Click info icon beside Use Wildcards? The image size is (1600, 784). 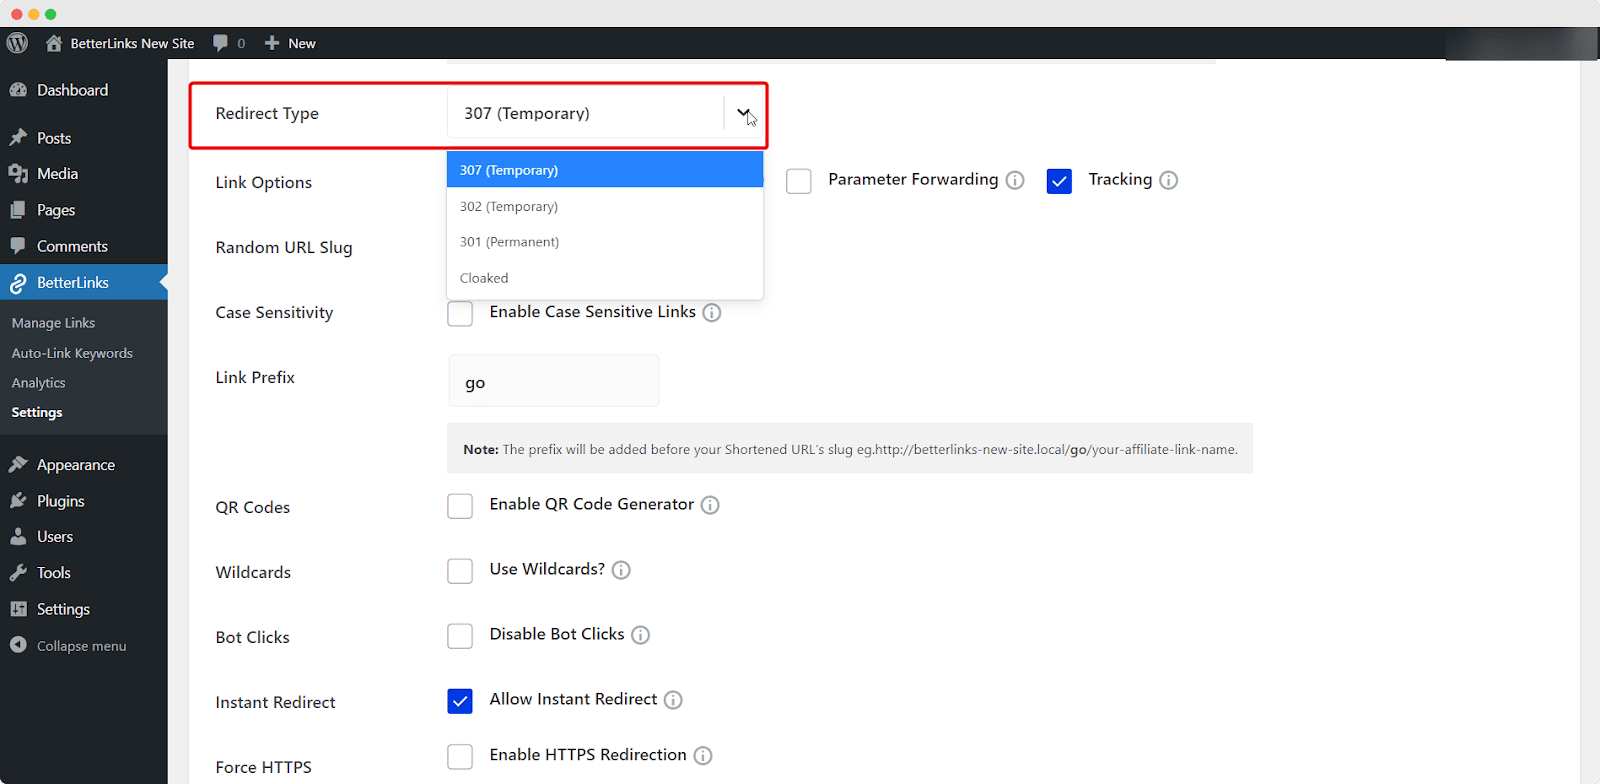pos(621,570)
